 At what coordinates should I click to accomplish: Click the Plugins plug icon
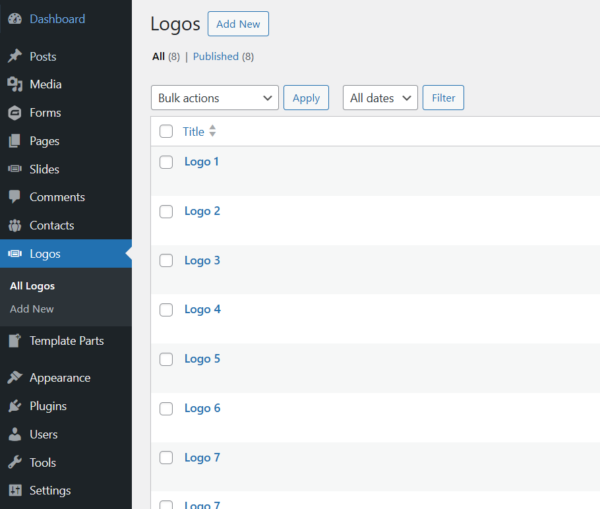[15, 406]
